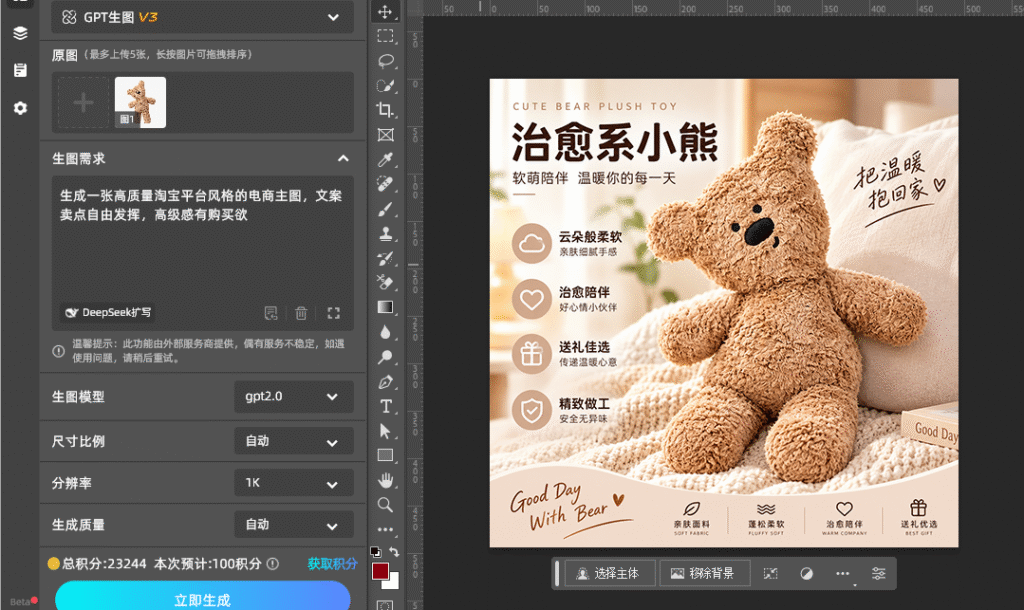Click the info icon beside 本次预计:100积分
Screen dimensions: 1024x610
(273, 564)
